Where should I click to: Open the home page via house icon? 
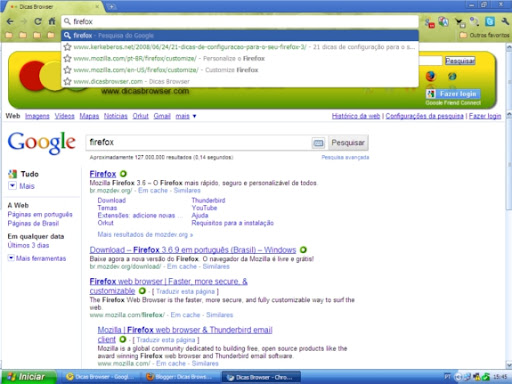click(x=52, y=22)
